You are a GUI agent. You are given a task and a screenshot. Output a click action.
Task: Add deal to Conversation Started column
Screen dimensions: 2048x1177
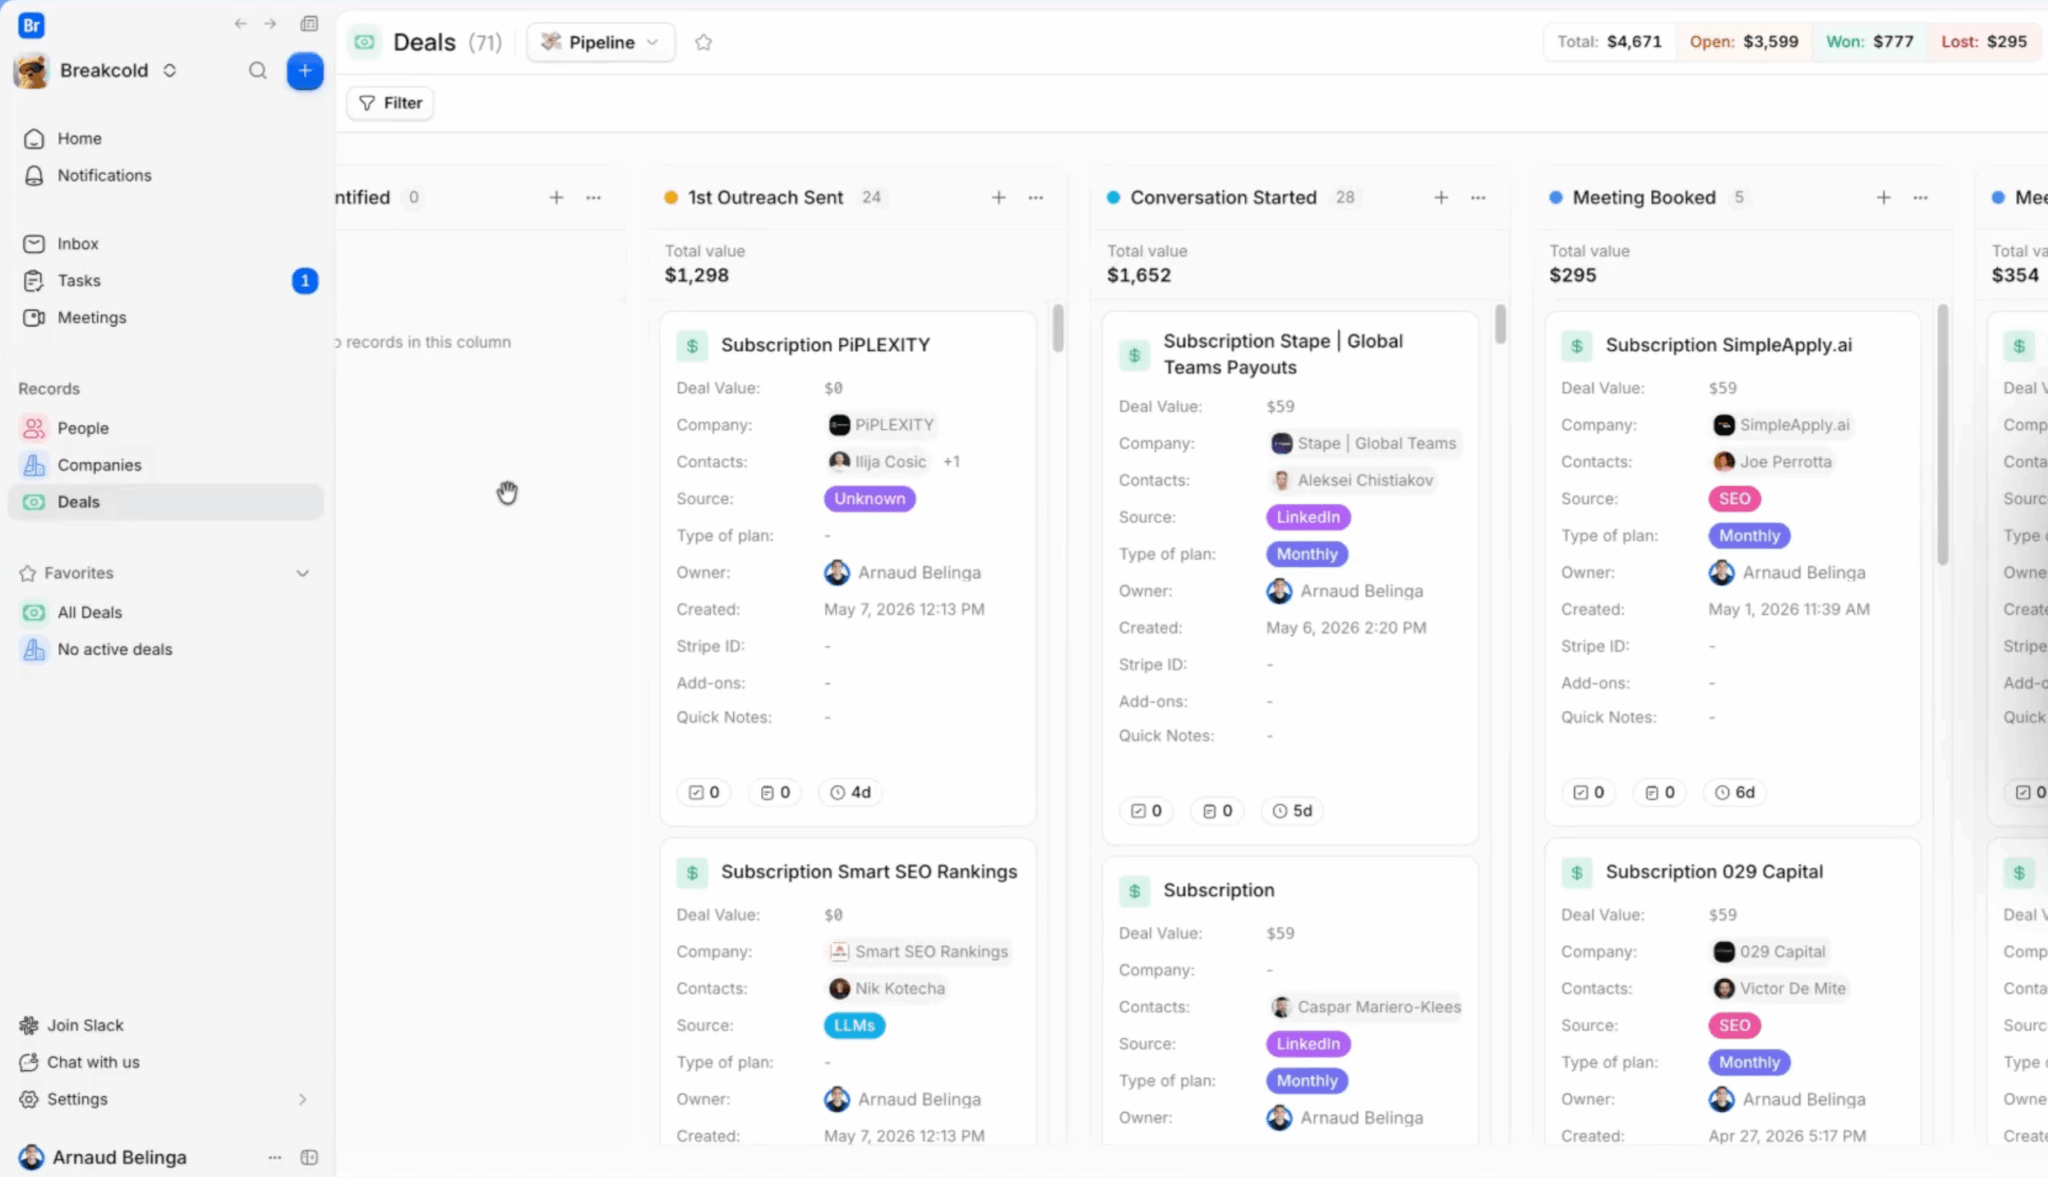click(1441, 197)
